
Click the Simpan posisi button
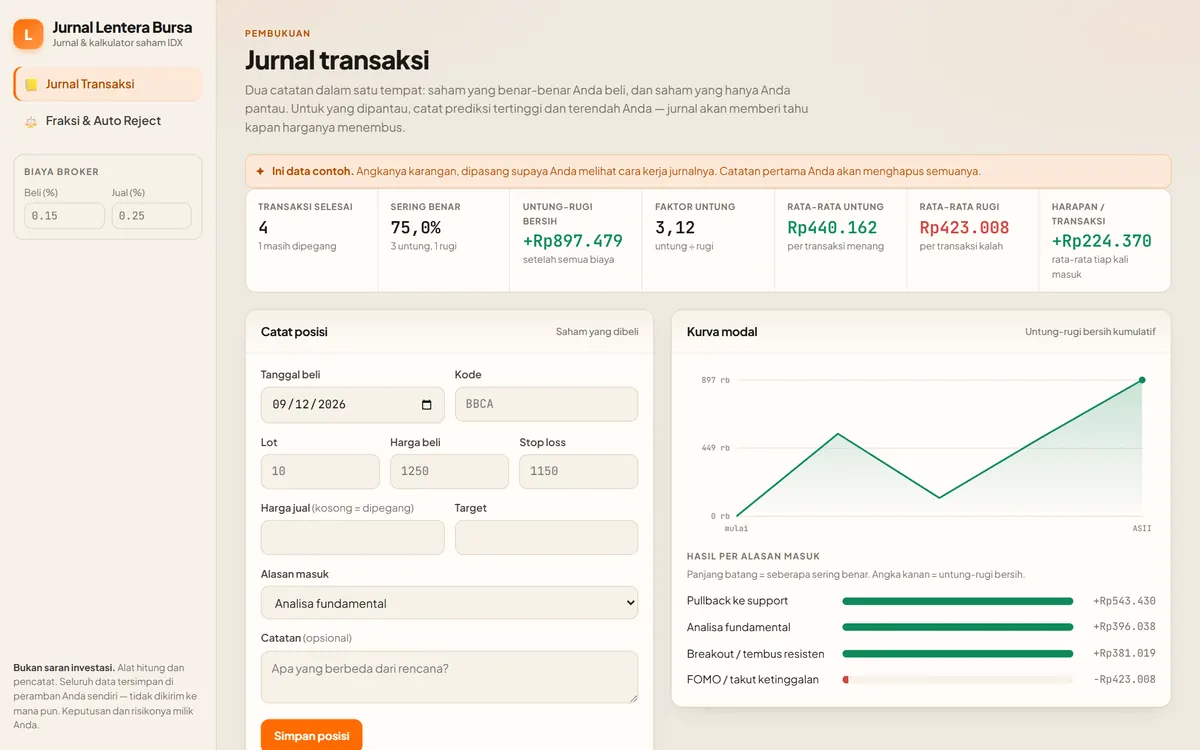tap(312, 736)
